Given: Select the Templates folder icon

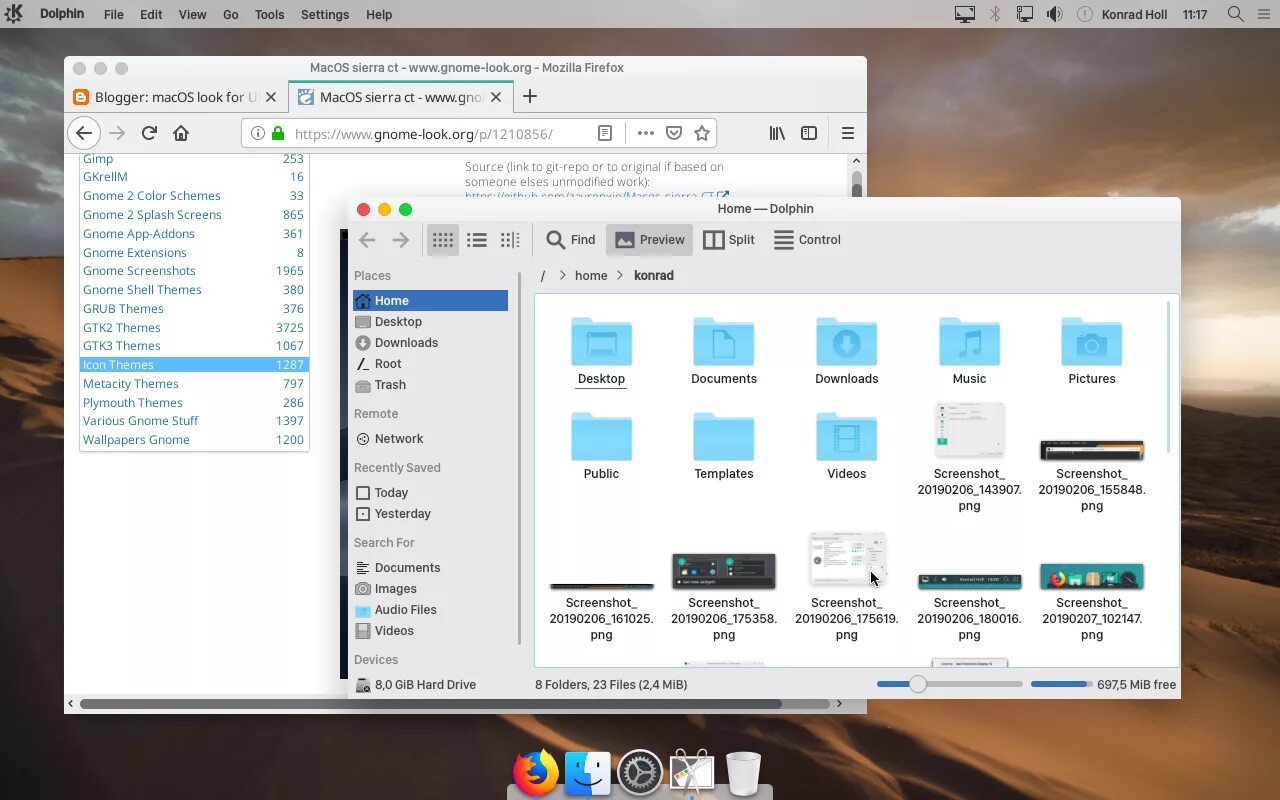Looking at the screenshot, I should click(724, 437).
